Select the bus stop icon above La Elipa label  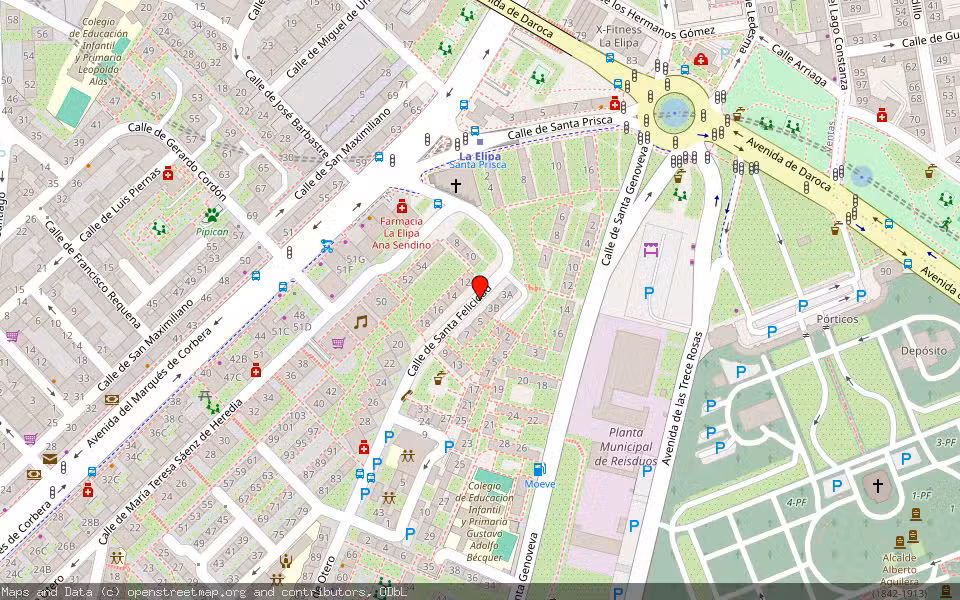click(474, 130)
